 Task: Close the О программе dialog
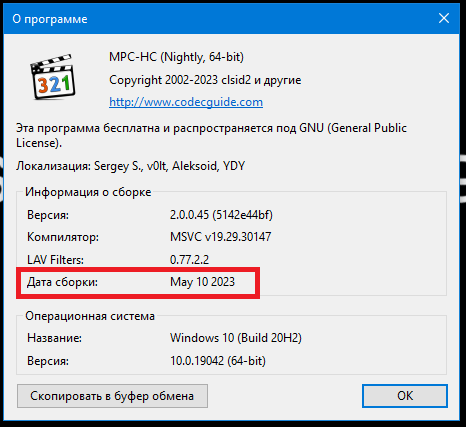click(x=444, y=18)
